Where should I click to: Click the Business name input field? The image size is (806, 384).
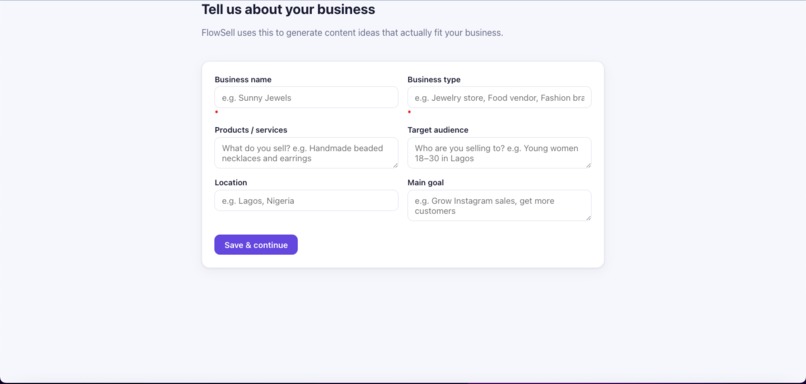click(x=306, y=97)
